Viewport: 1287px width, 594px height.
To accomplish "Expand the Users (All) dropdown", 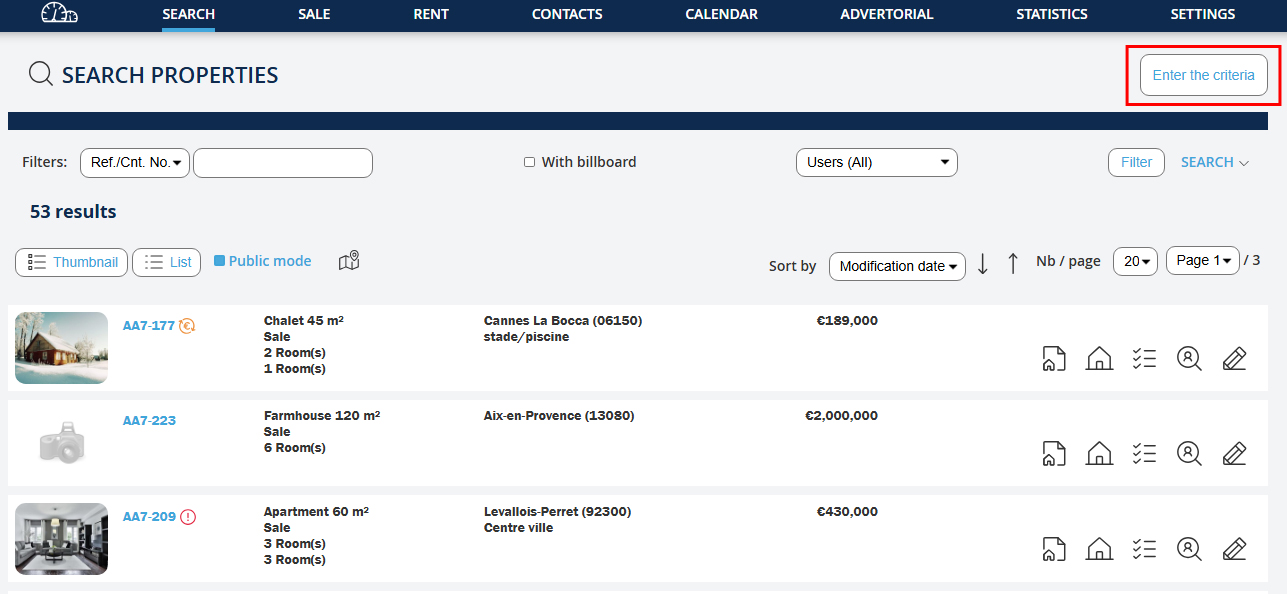I will 876,163.
